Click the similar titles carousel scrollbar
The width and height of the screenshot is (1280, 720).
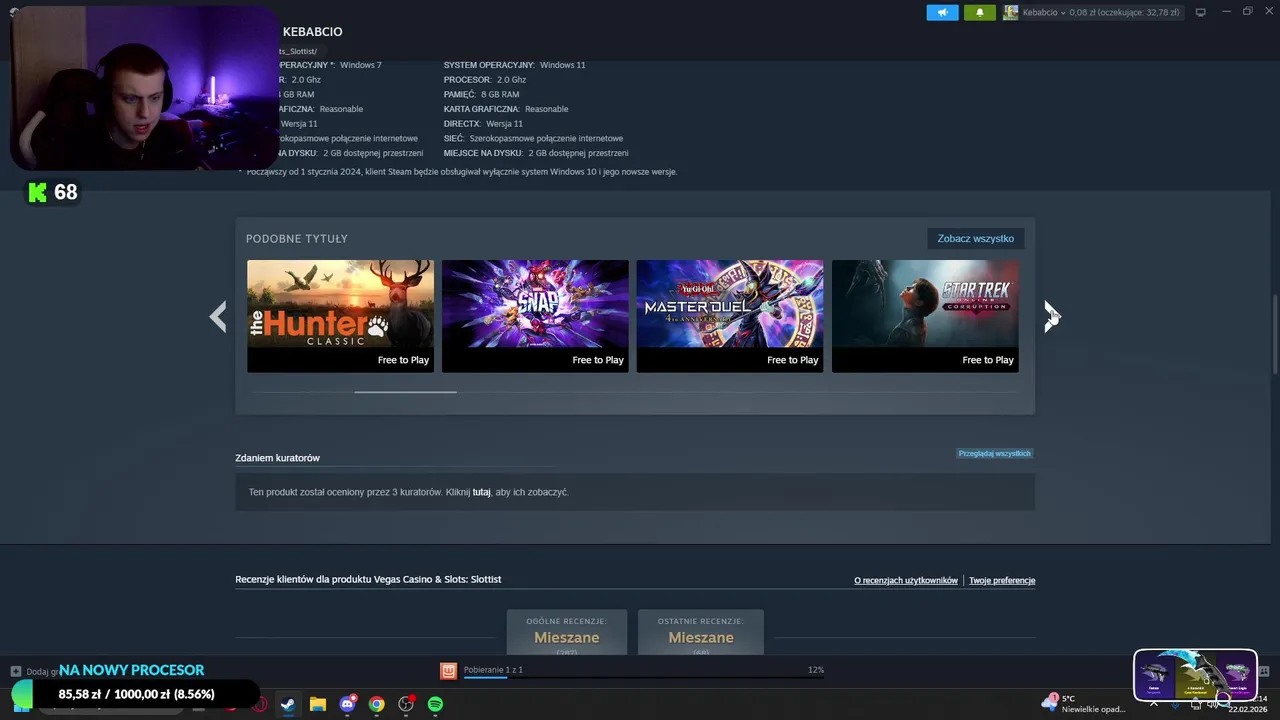(x=405, y=392)
